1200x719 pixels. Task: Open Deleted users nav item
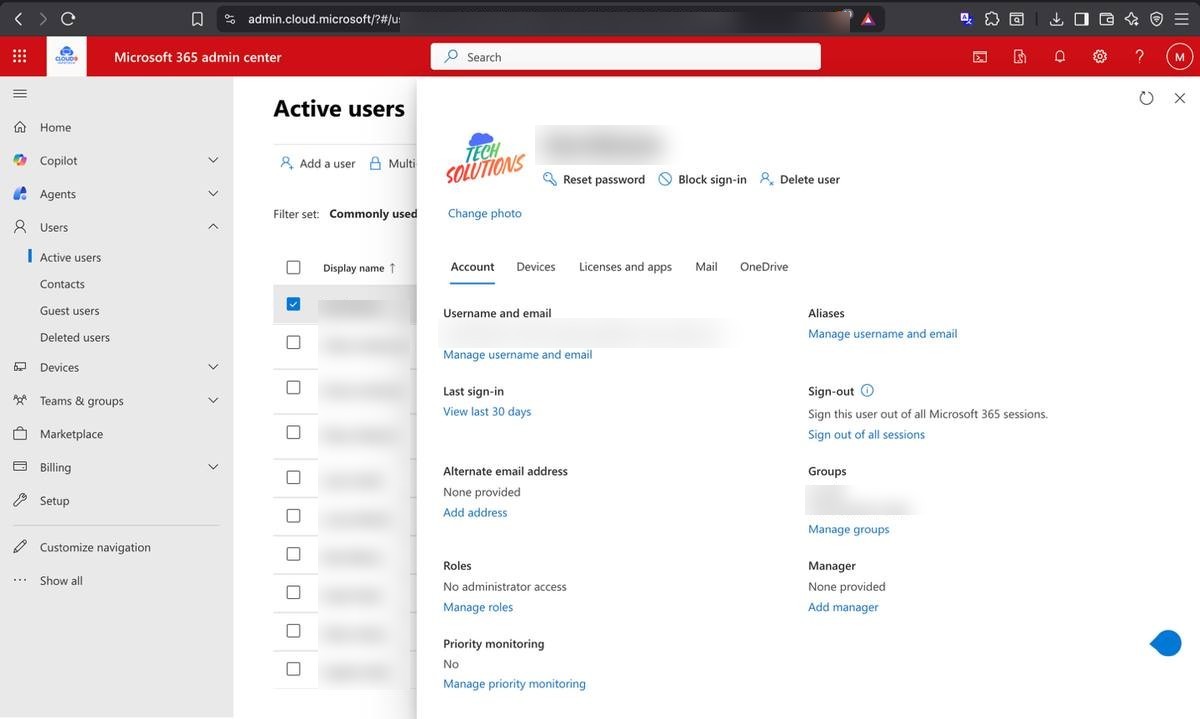[75, 337]
